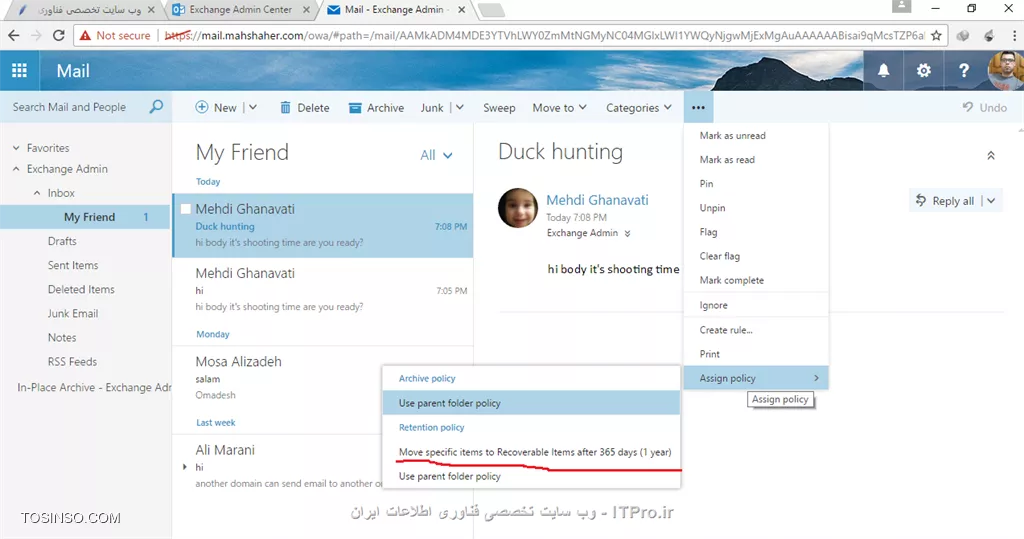Click Mehdi Ghanavati sender avatar
Screen dimensions: 1024x539
[x=518, y=208]
